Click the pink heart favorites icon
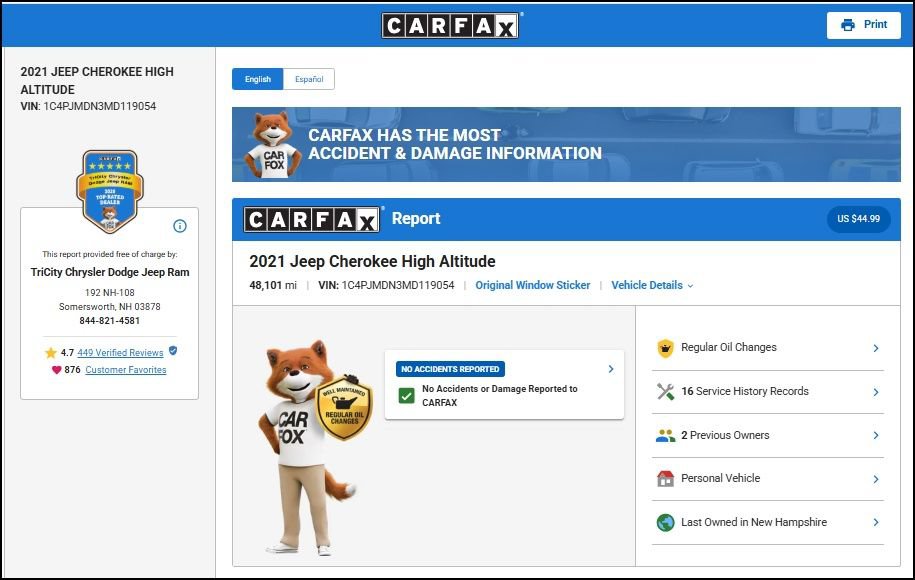This screenshot has height=580, width=915. 57,369
